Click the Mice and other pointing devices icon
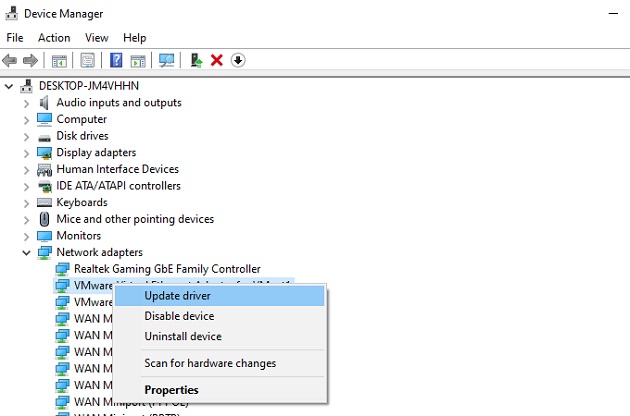Screen dimensions: 630x416 tap(44, 219)
